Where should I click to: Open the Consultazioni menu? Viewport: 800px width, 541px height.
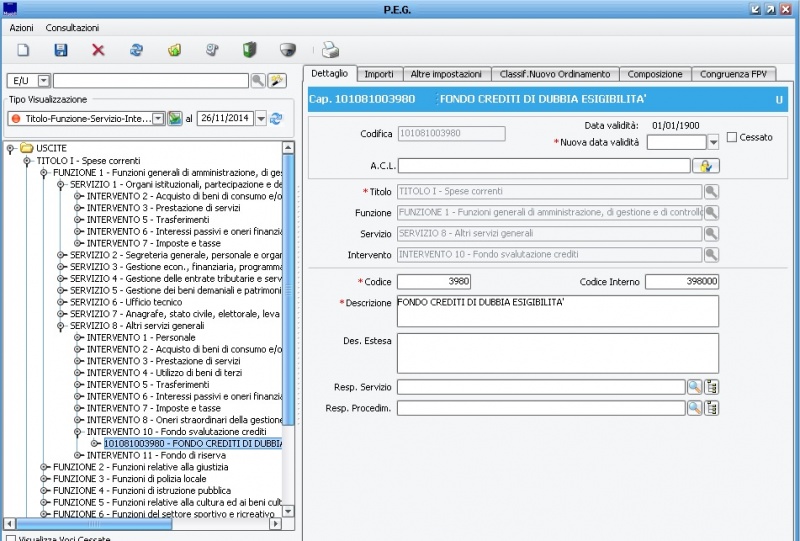click(x=72, y=27)
